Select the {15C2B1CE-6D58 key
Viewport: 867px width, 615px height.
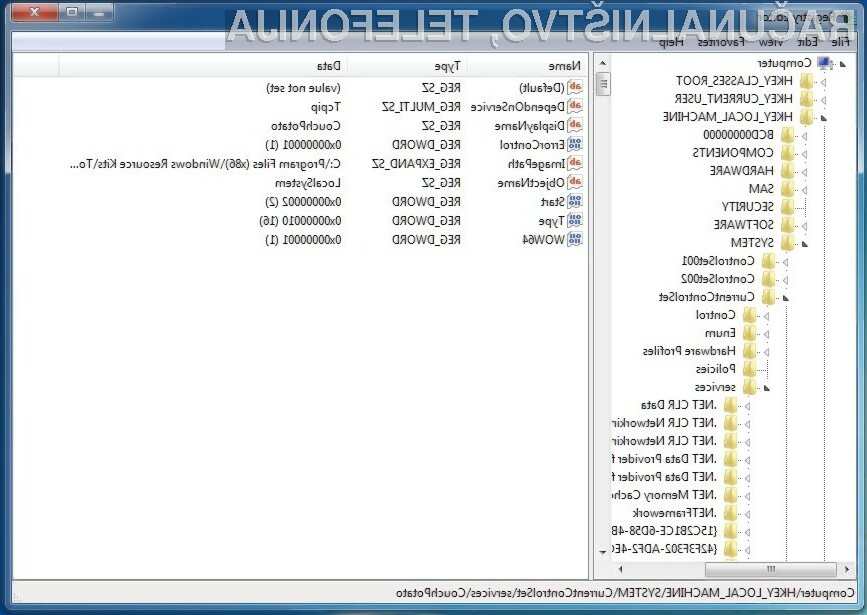[664, 531]
